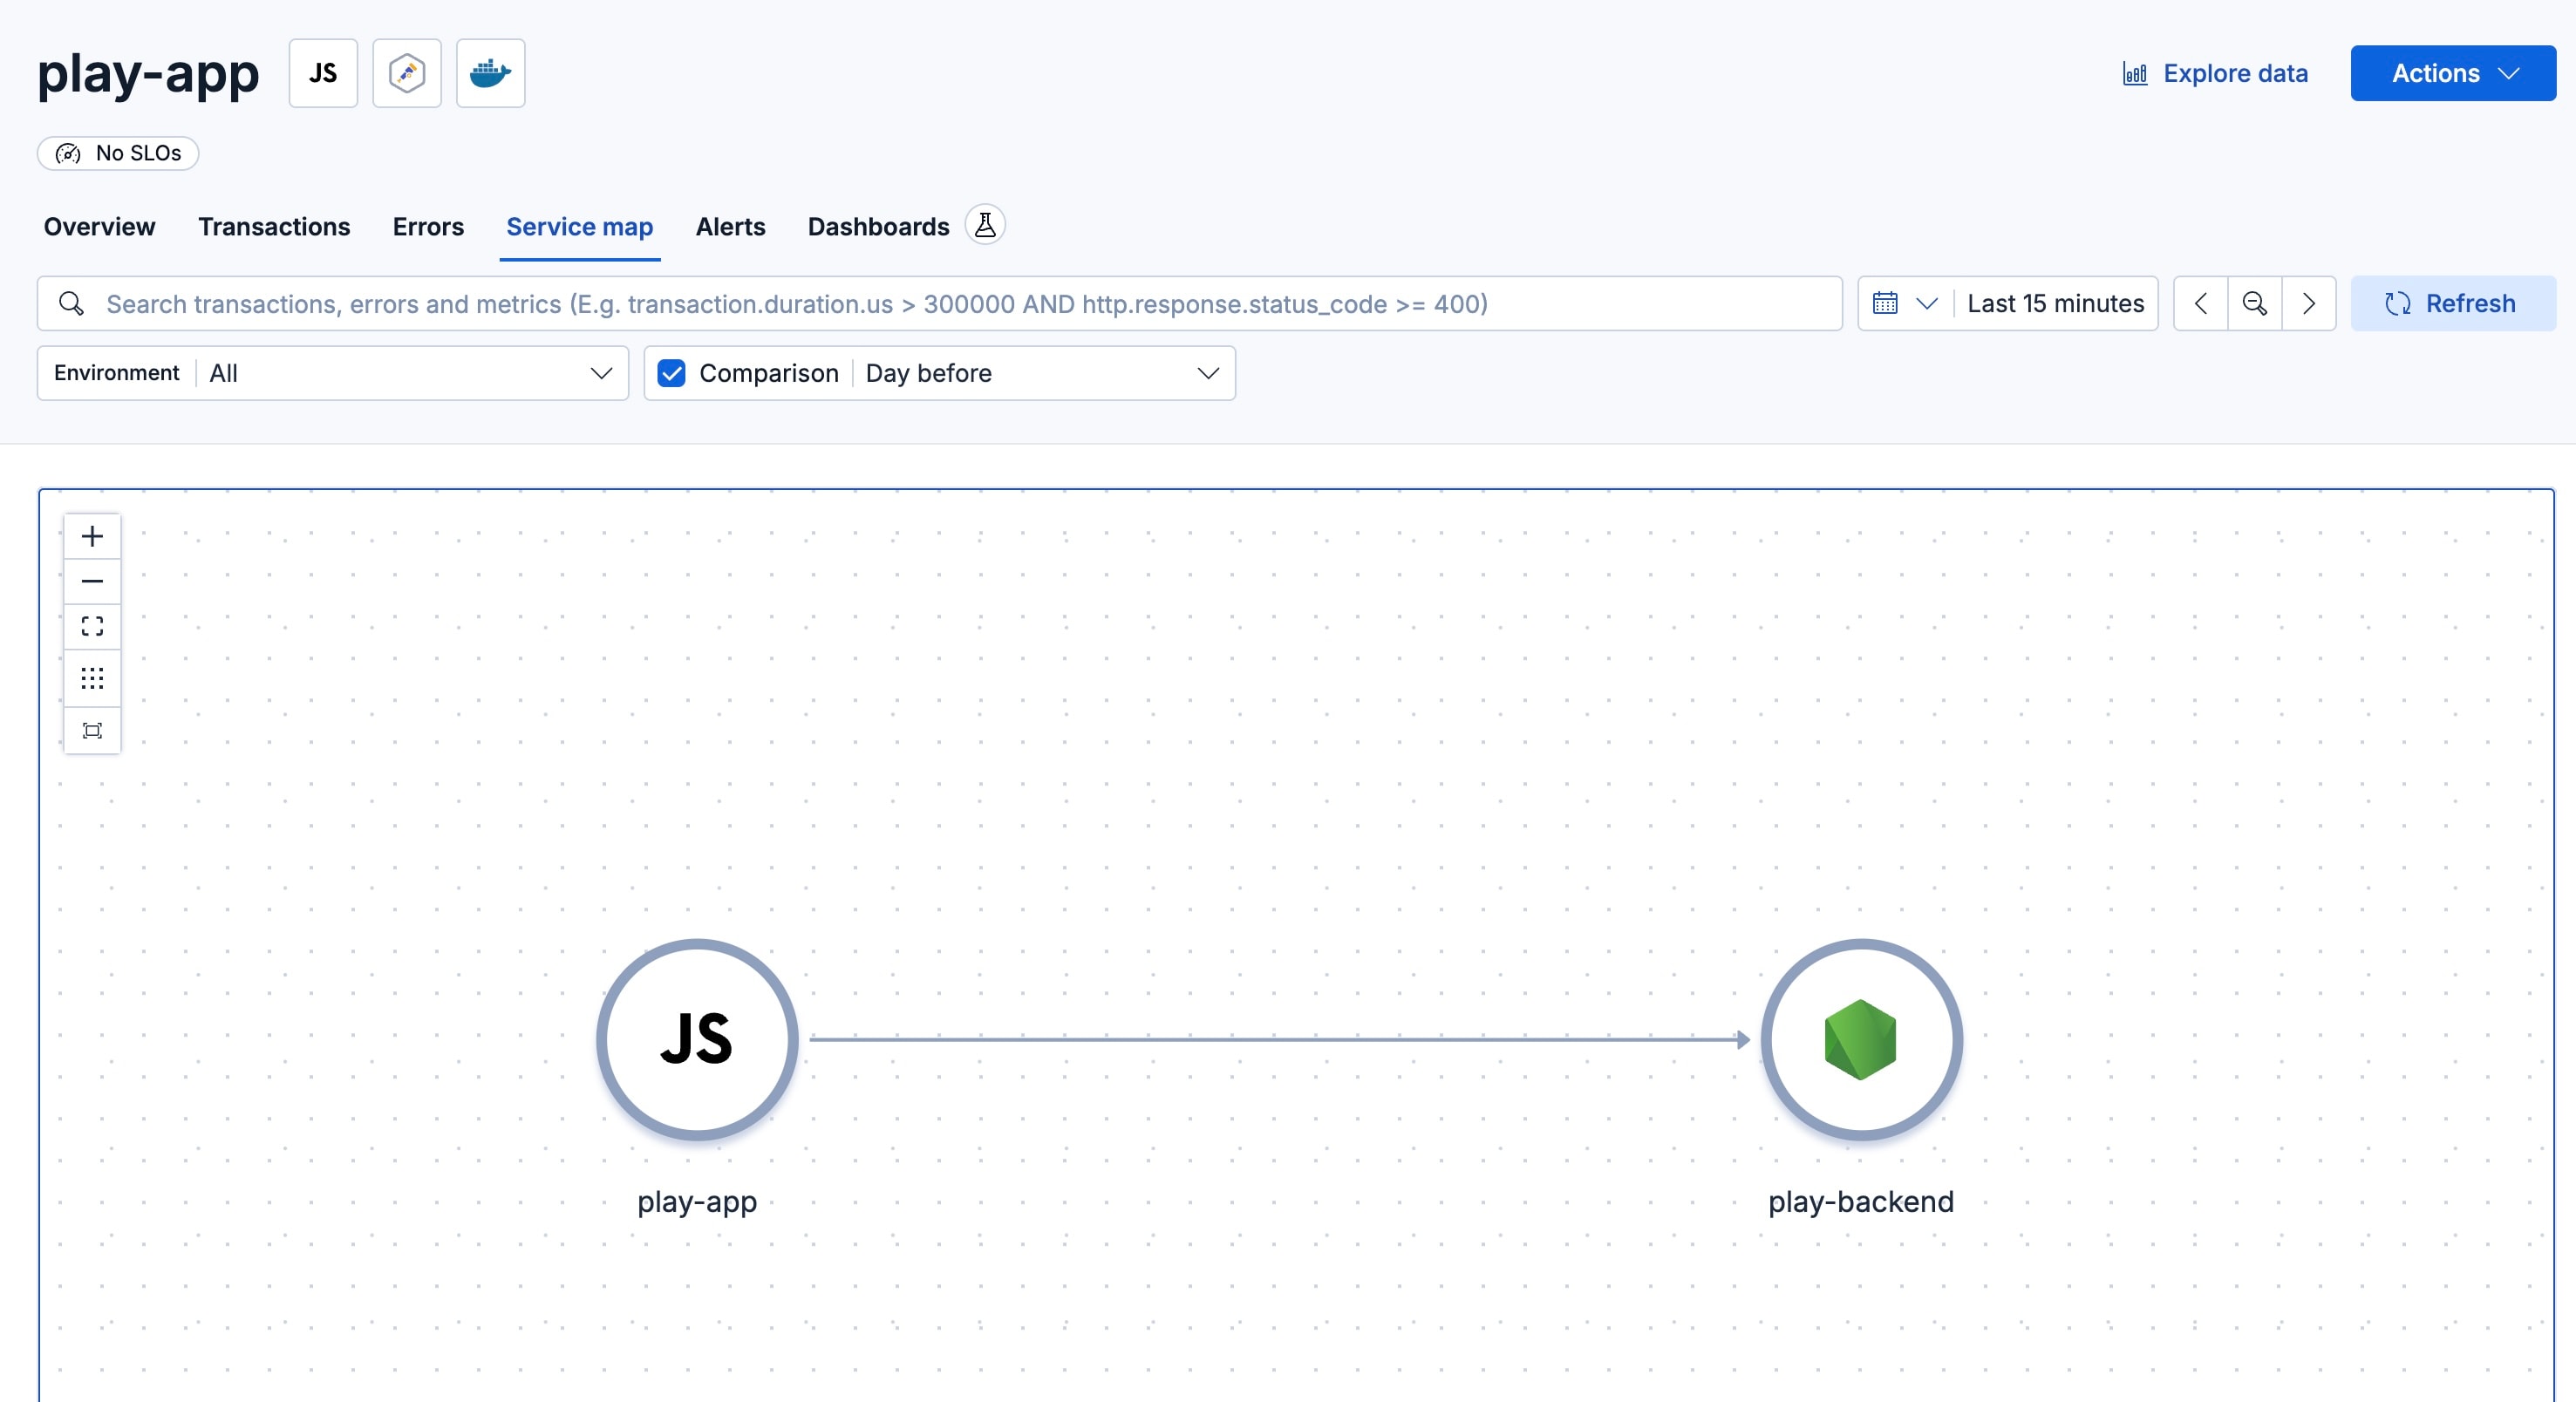Zoom out the time range
The width and height of the screenshot is (2576, 1402).
(2254, 303)
